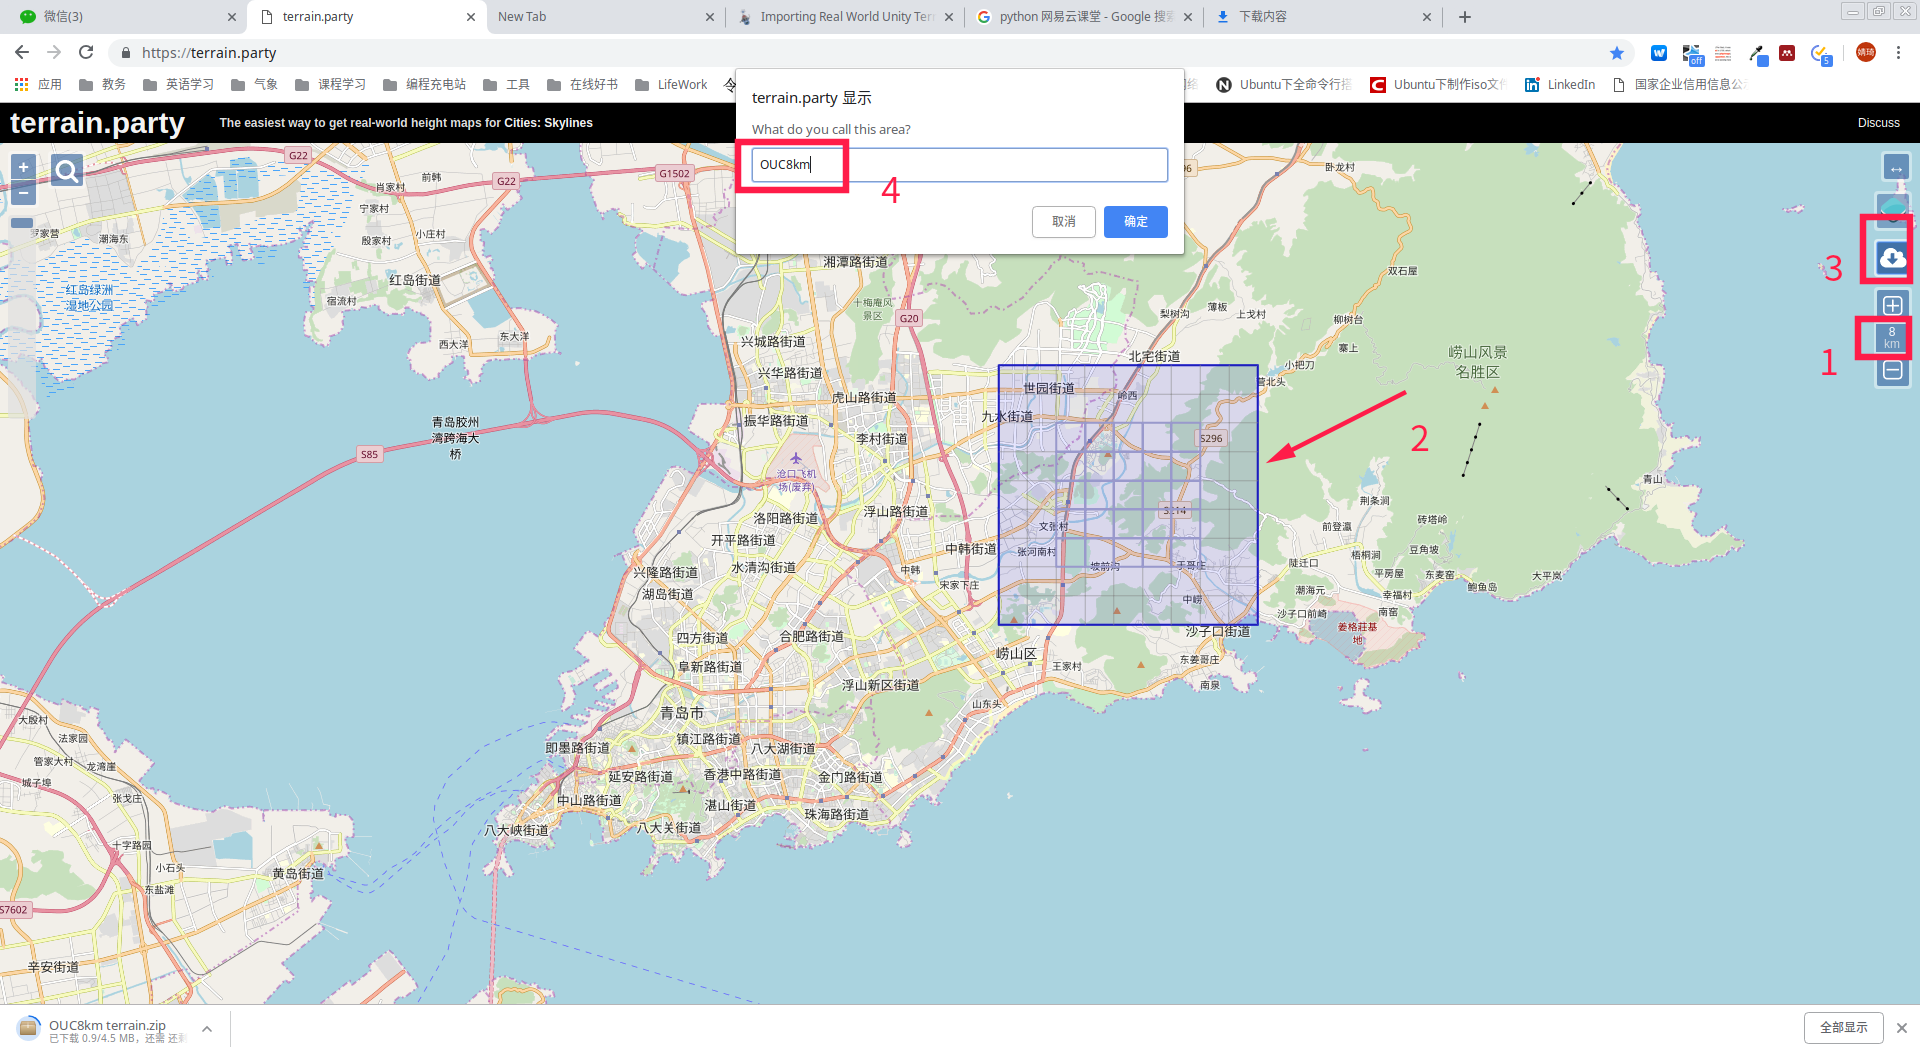This screenshot has width=1920, height=1053.
Task: Click the map zoom out minus button
Action: (x=23, y=193)
